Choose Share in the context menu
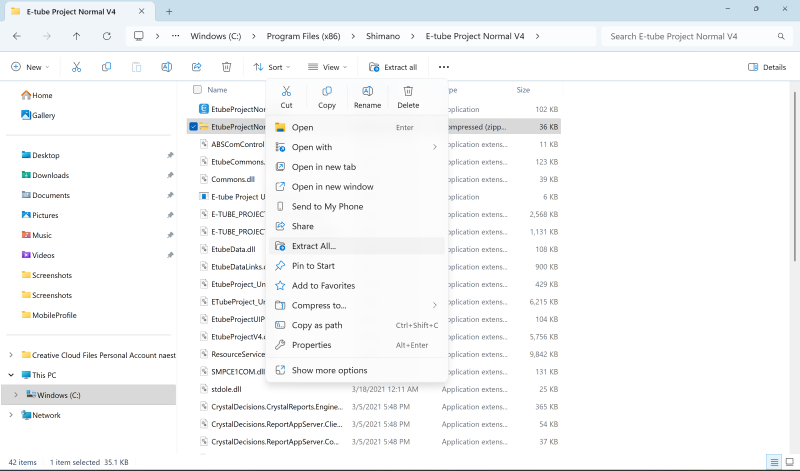Viewport: 800px width, 471px height. pyautogui.click(x=356, y=226)
